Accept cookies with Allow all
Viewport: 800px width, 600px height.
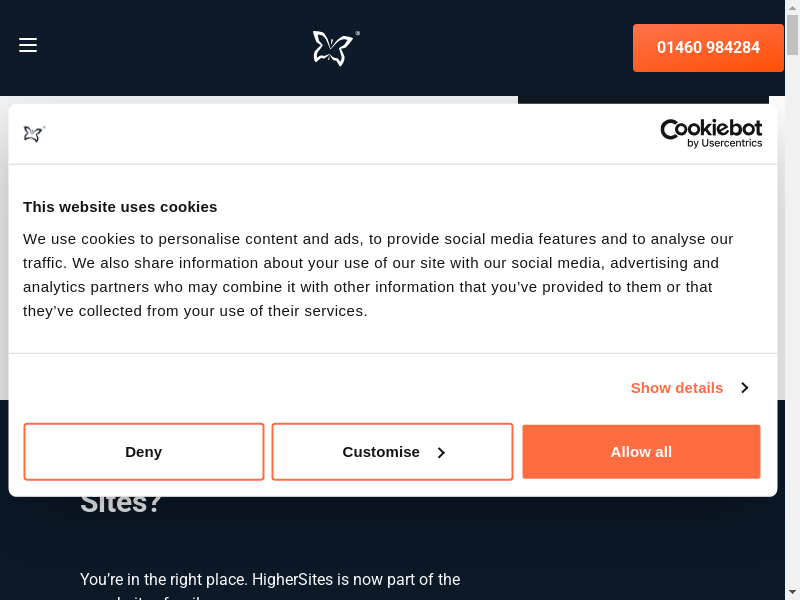[641, 452]
